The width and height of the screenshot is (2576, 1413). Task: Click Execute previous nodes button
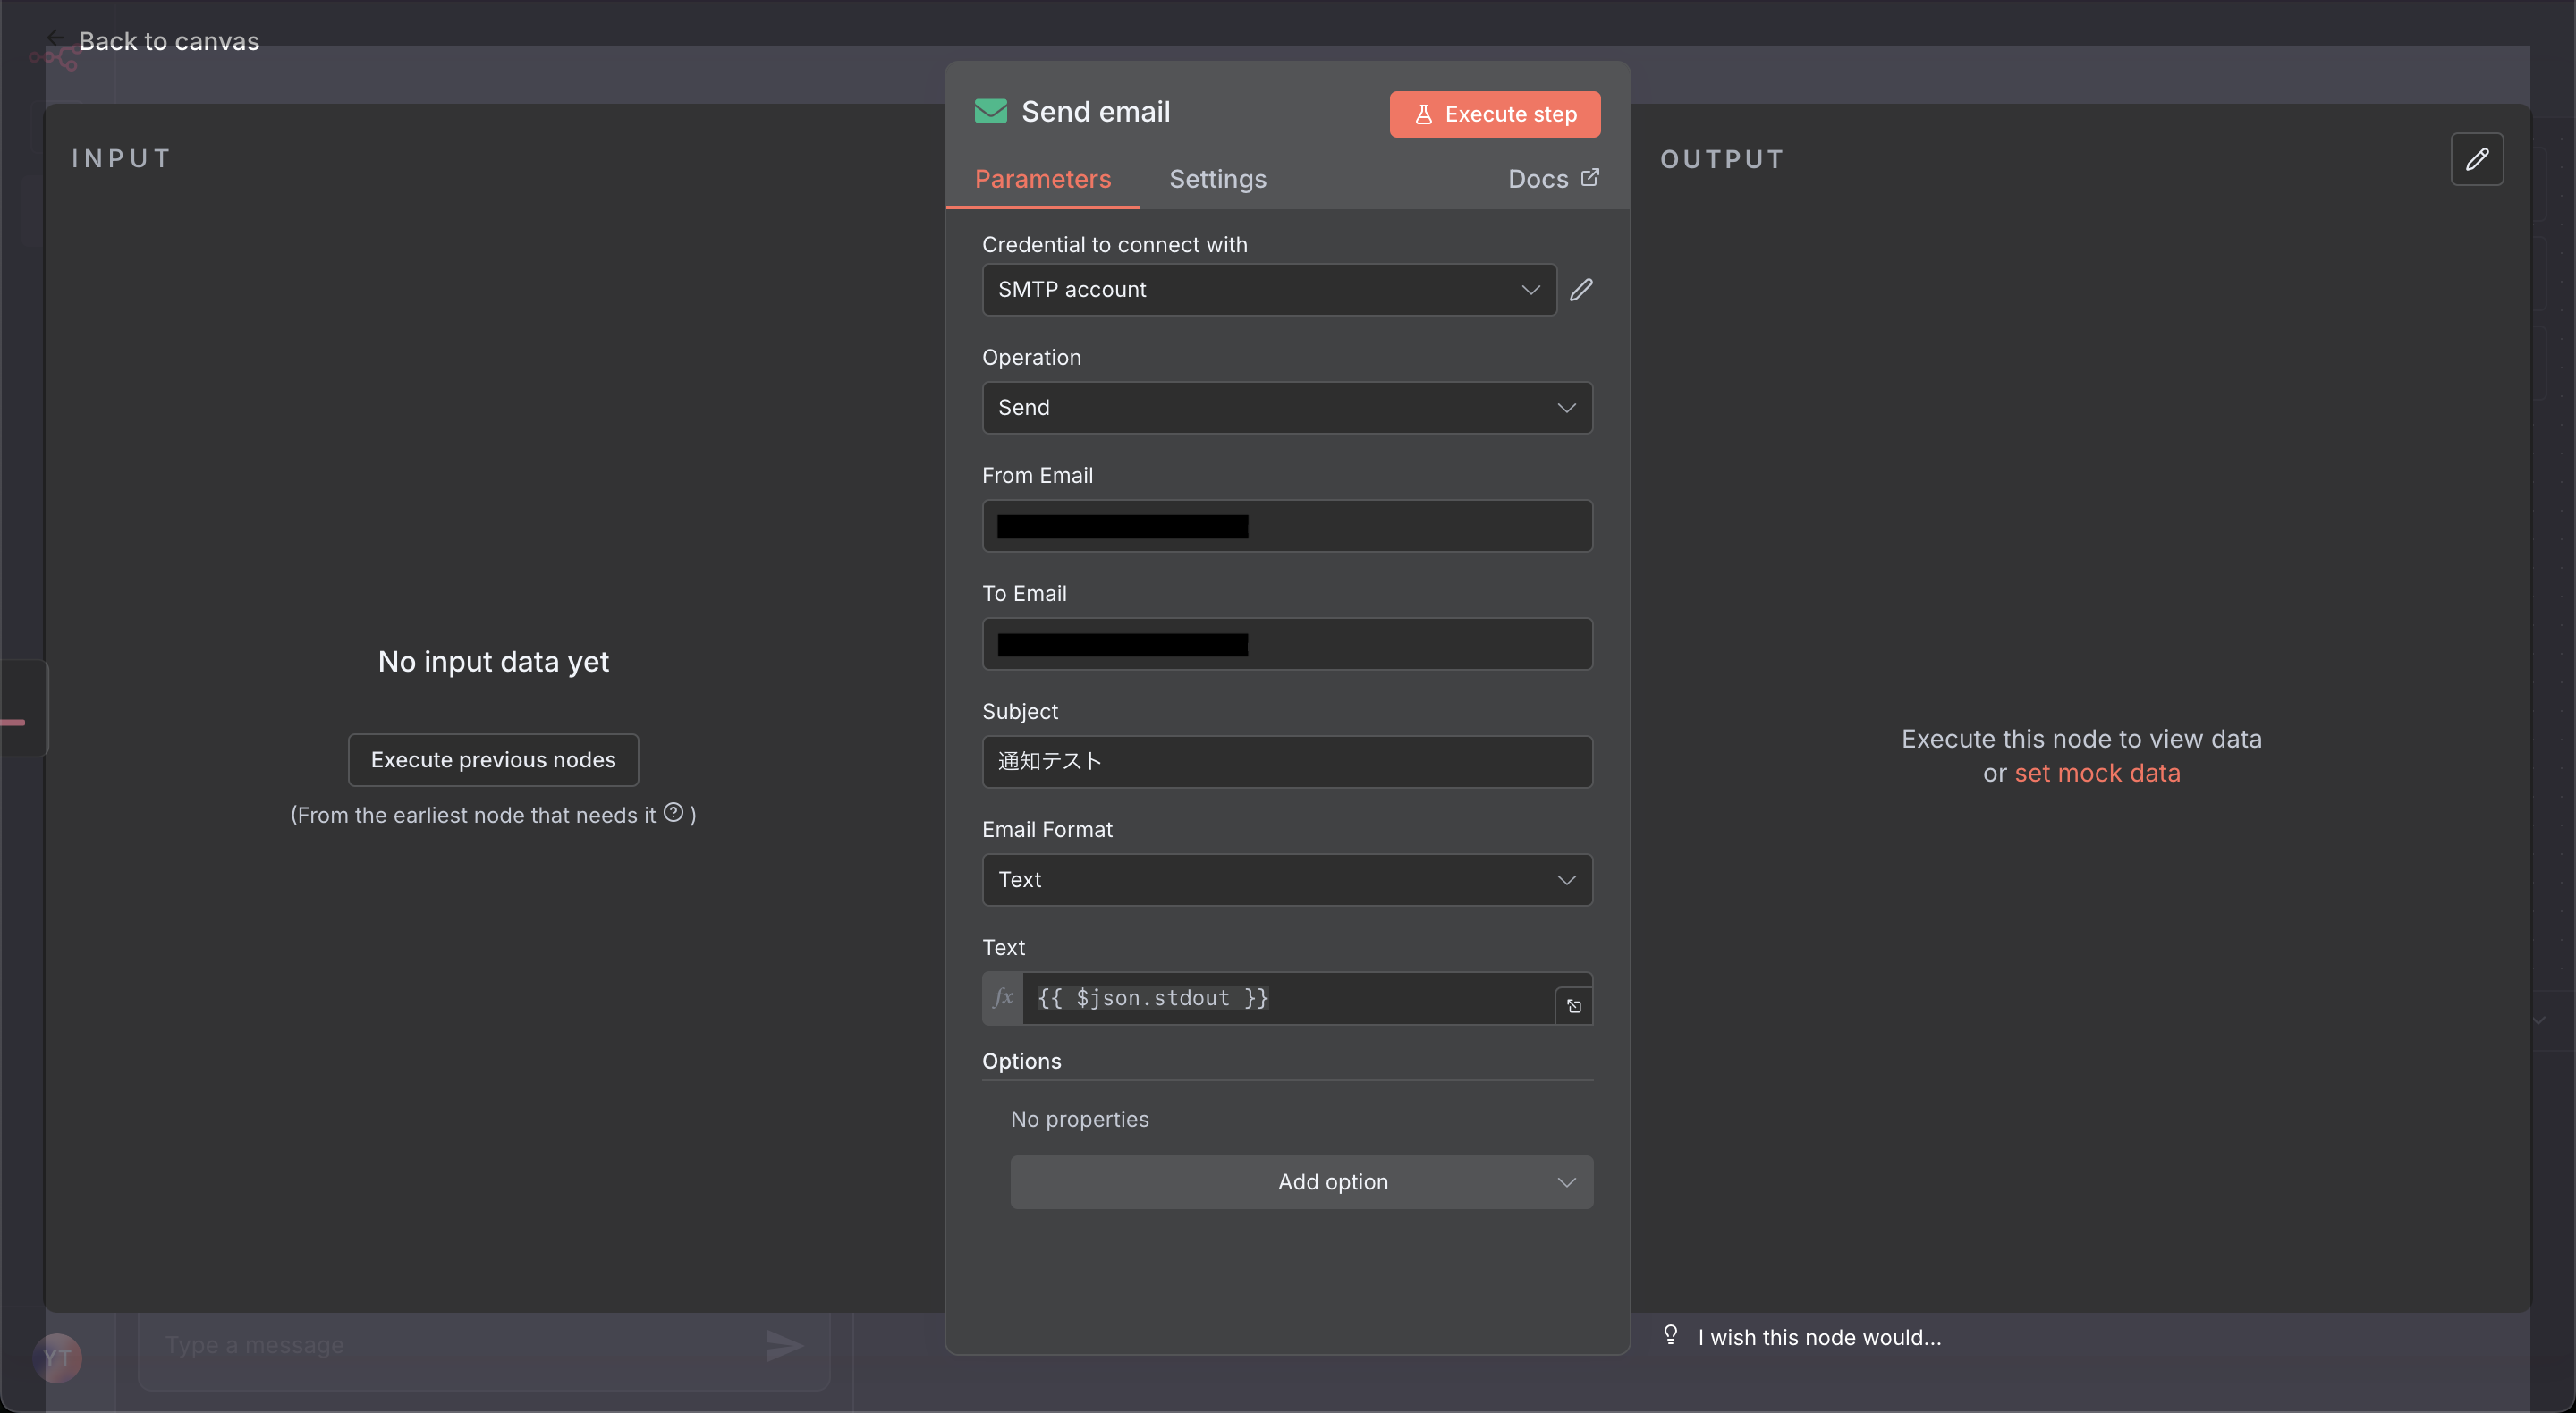(493, 760)
